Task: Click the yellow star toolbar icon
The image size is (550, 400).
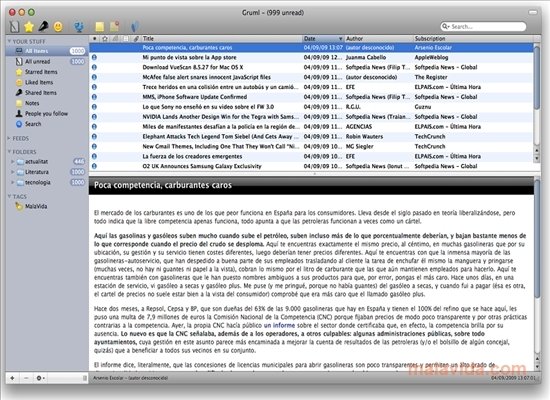Action: [29, 26]
